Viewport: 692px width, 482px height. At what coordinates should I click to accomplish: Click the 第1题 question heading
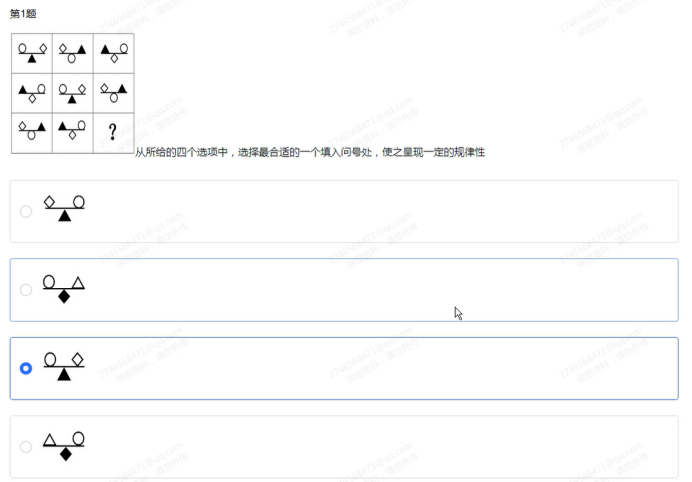click(x=23, y=14)
